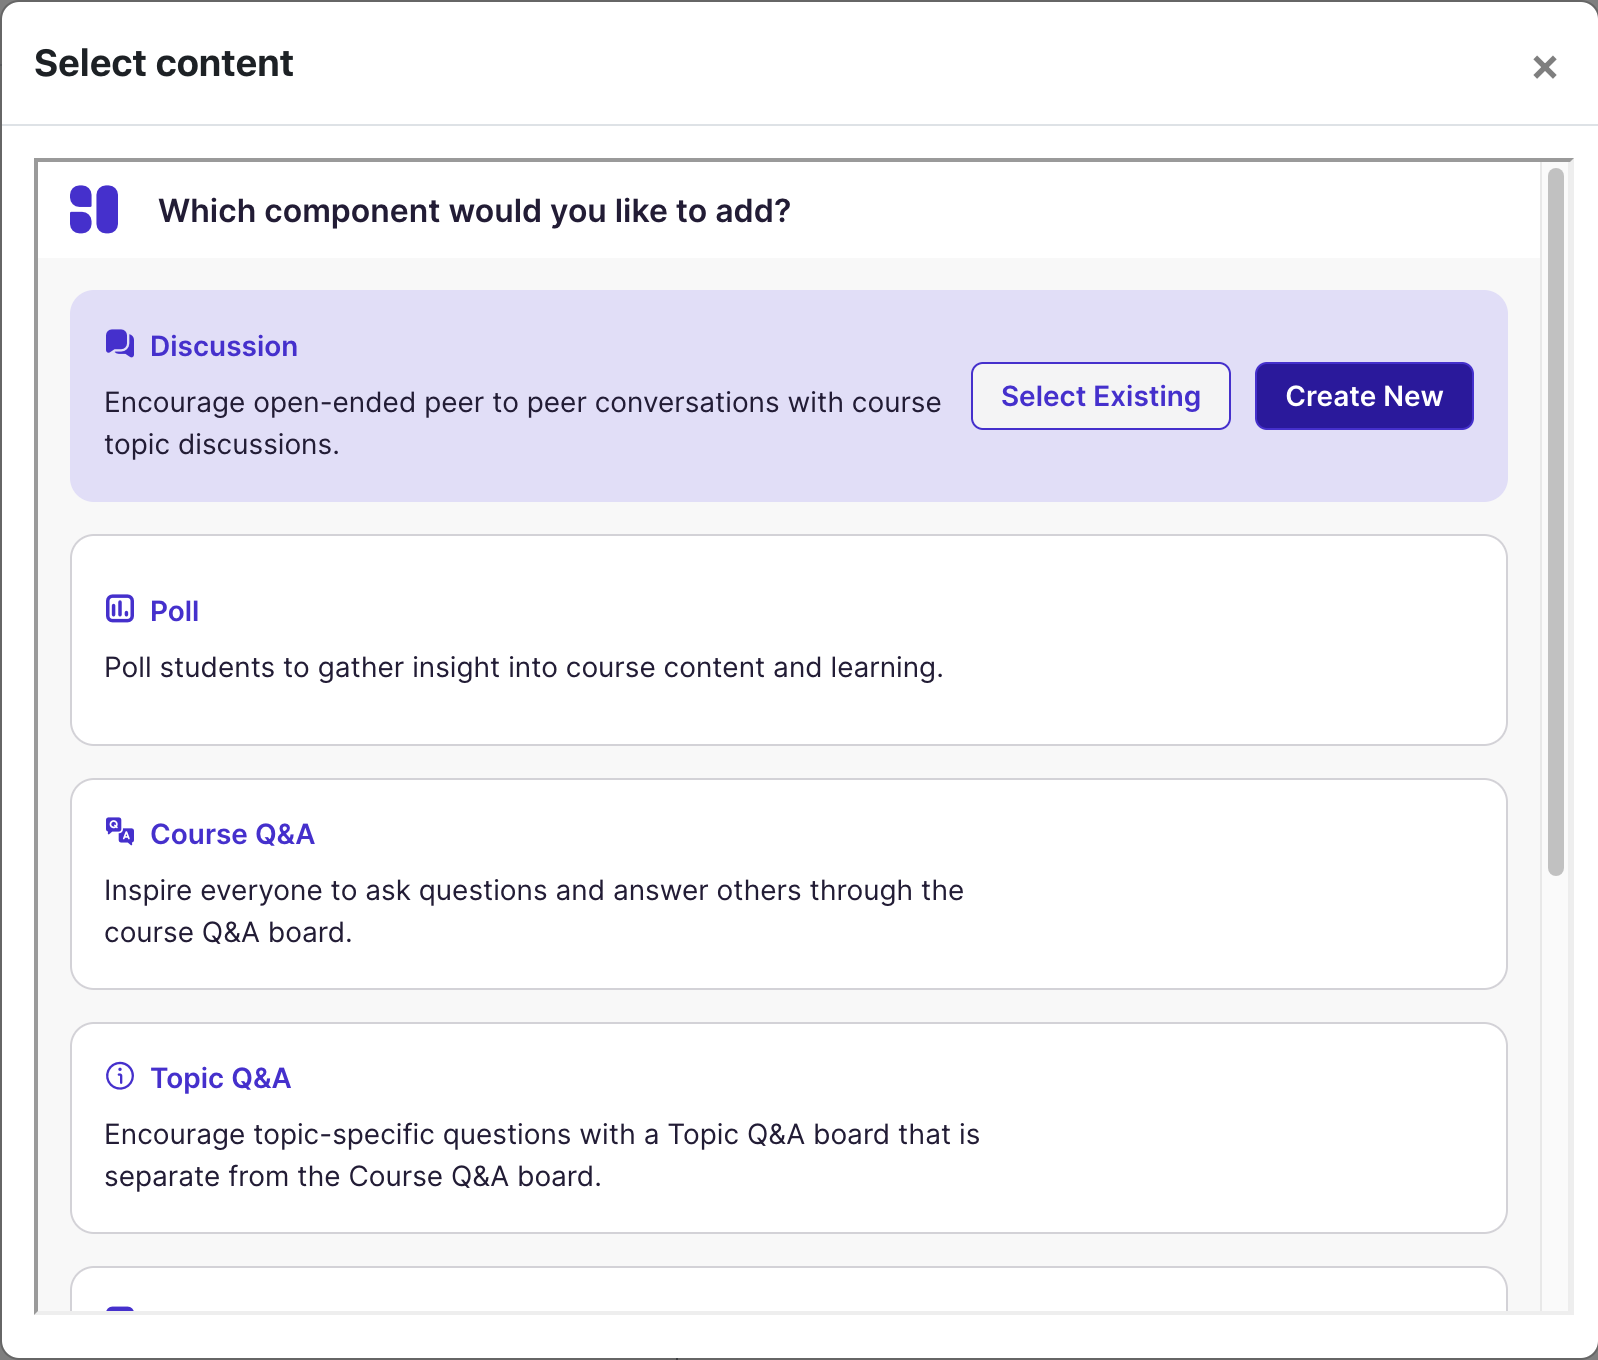
Task: Click 'Encourage open-ended peer to peer' description
Action: (x=523, y=423)
